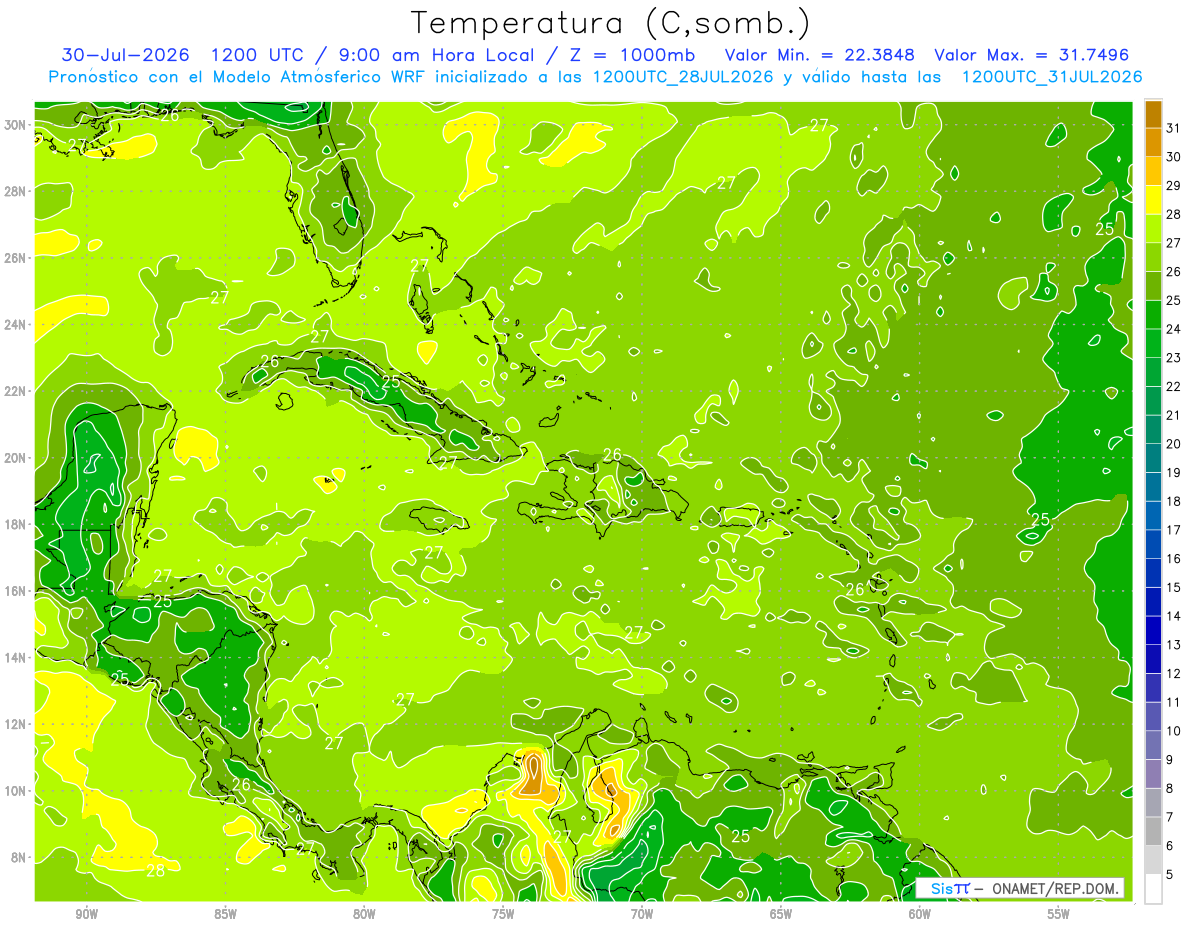This screenshot has width=1200, height=927.
Task: Pick the orange swatch between 30 and 31
Action: [x=1153, y=142]
